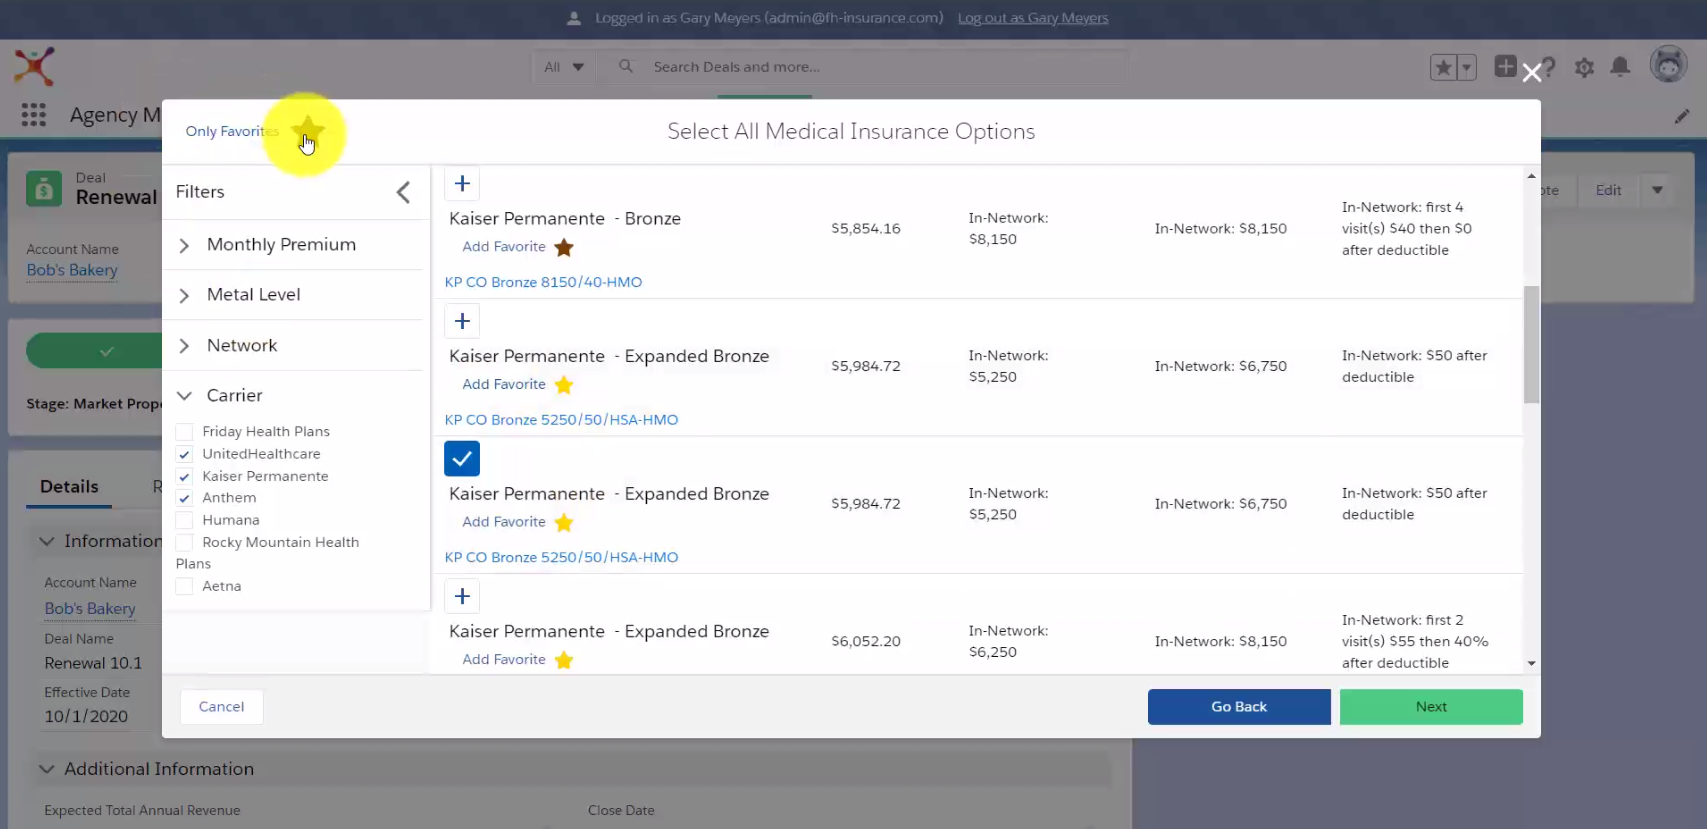
Task: Click the Next button
Action: tap(1431, 707)
